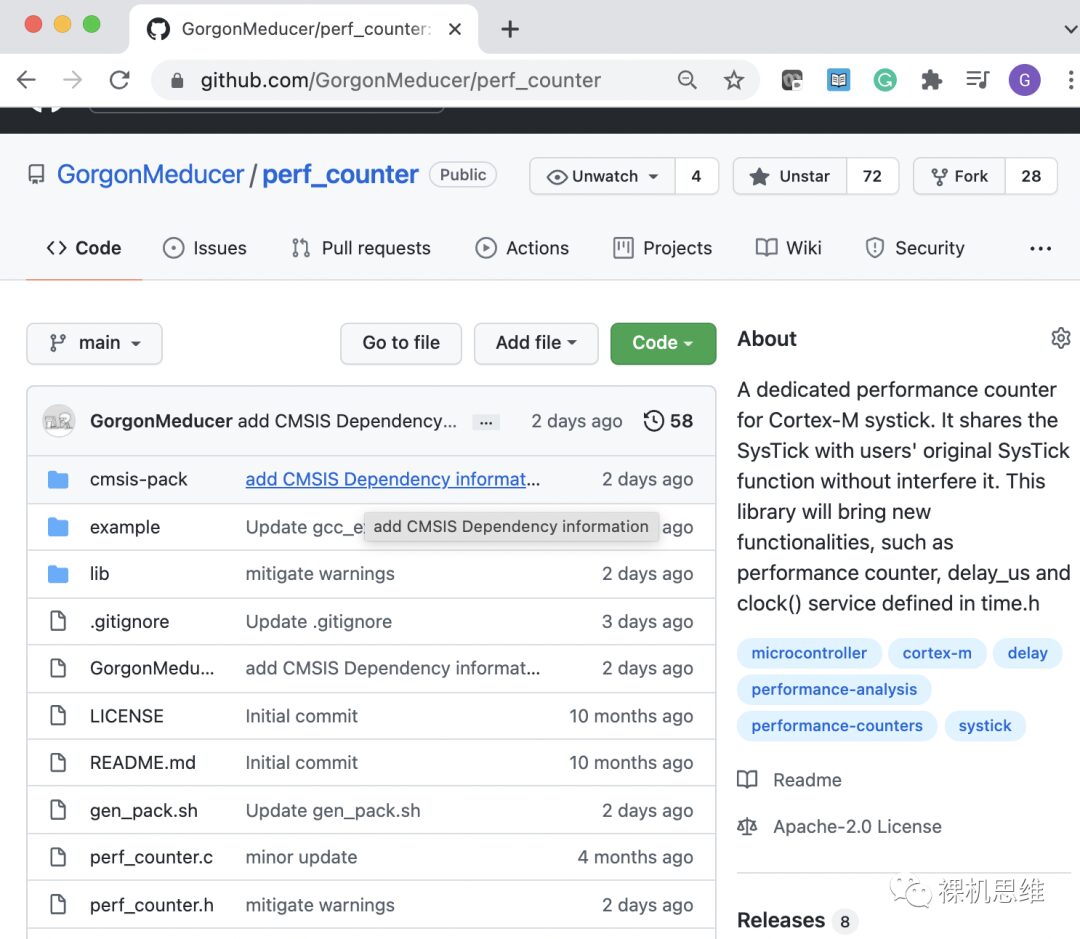Open the Releases section link
Screen dimensions: 1080x939
[x=780, y=920]
